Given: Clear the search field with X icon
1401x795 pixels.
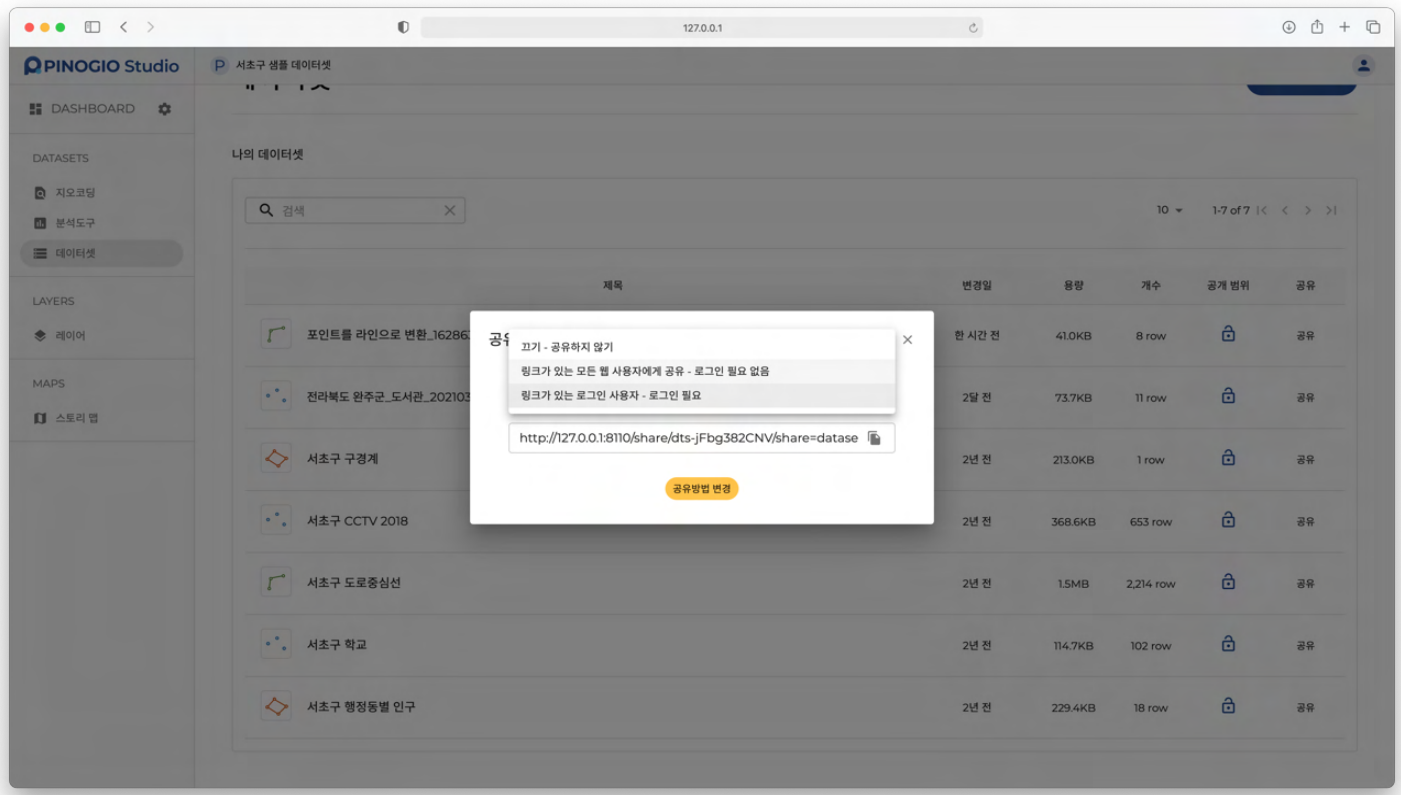Looking at the screenshot, I should [x=449, y=210].
